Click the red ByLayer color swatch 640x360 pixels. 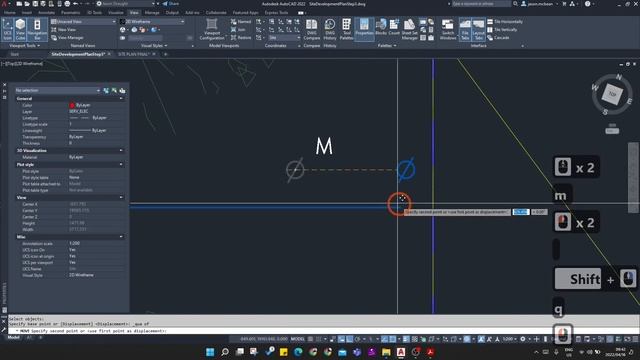click(72, 105)
